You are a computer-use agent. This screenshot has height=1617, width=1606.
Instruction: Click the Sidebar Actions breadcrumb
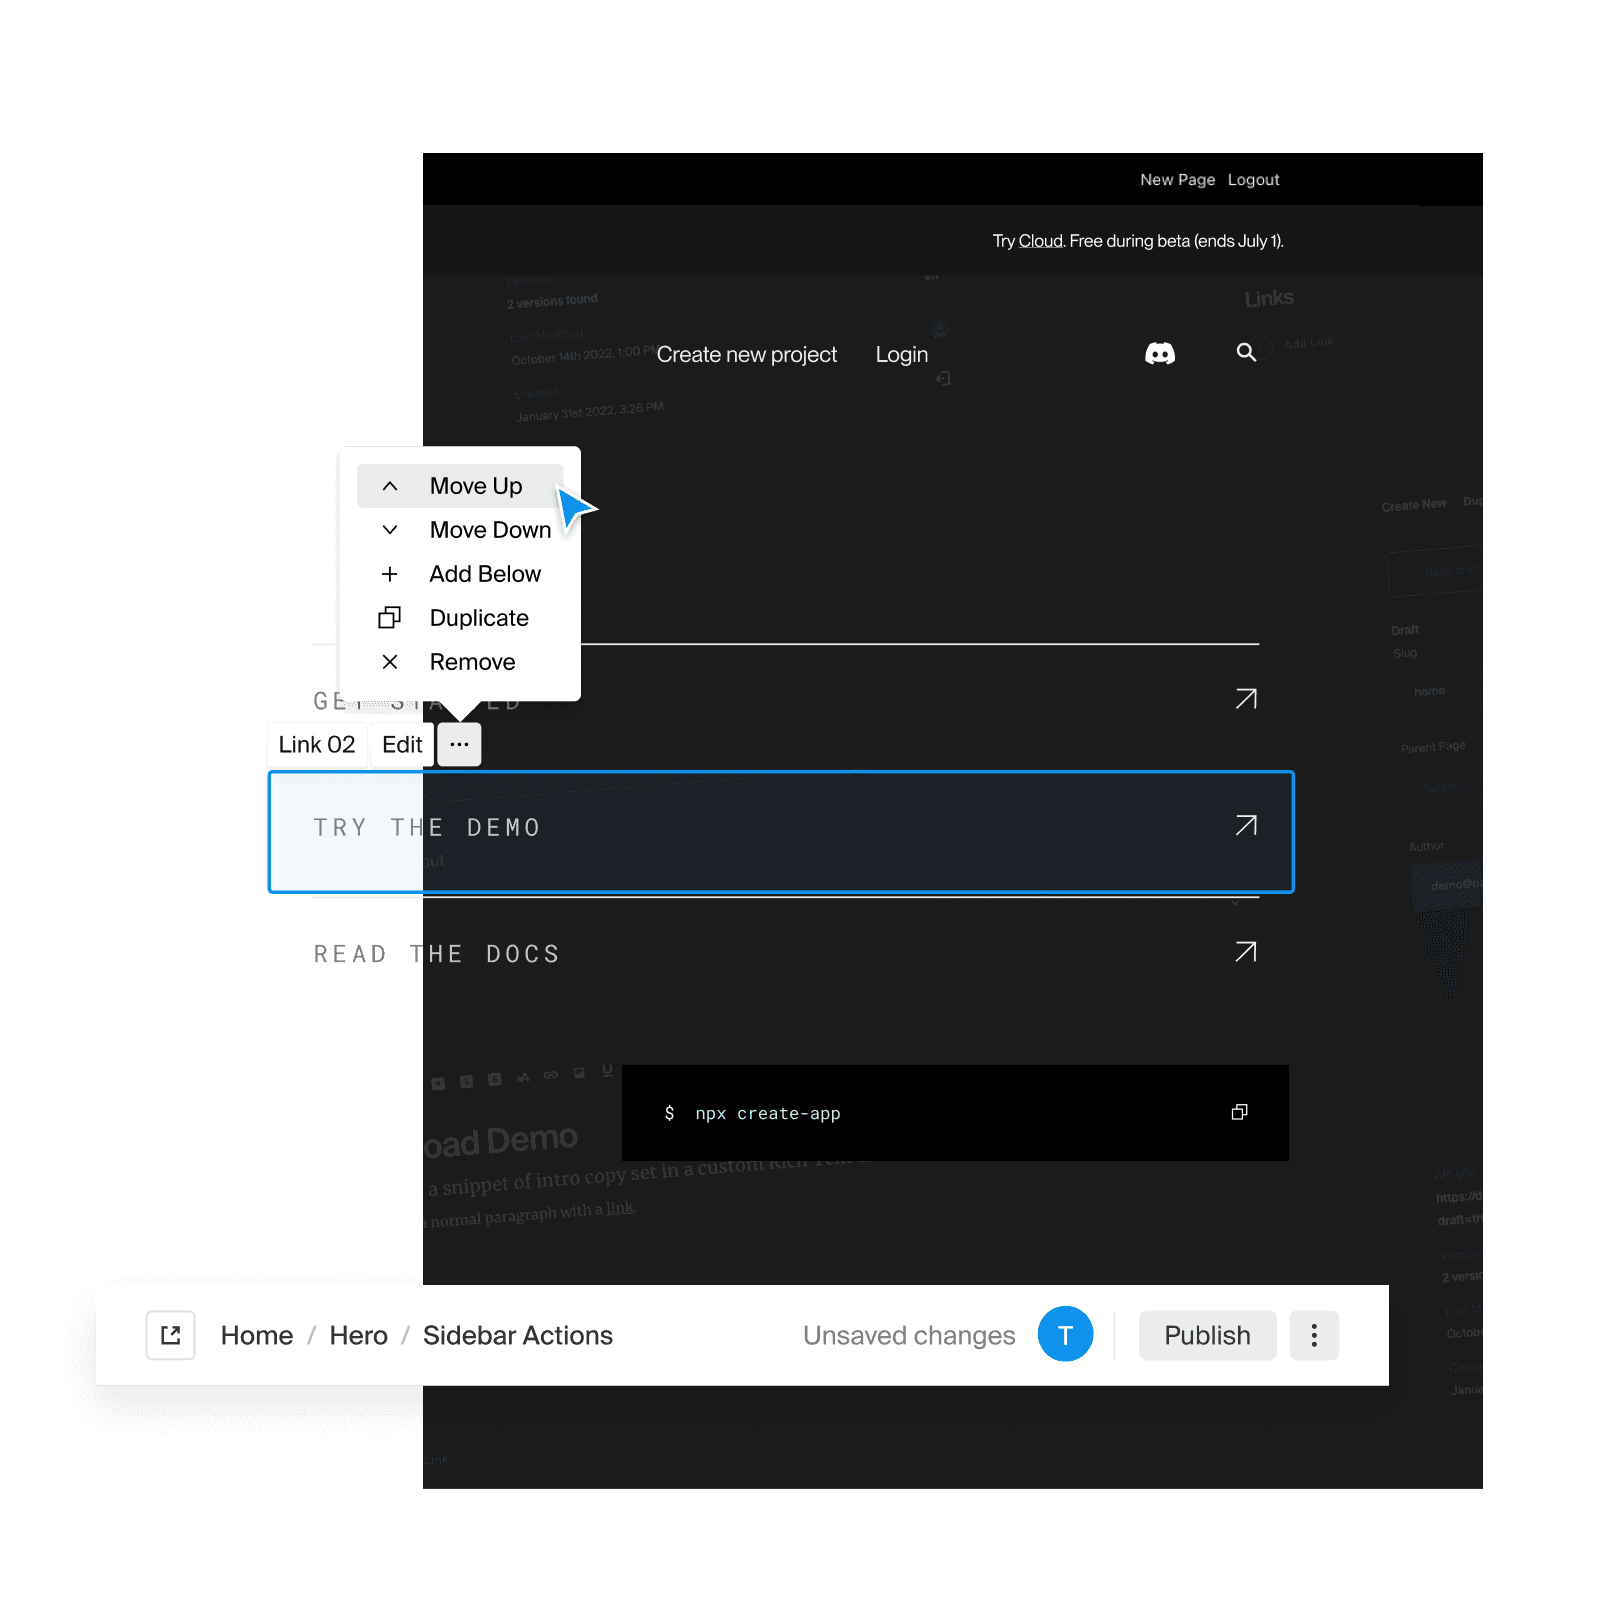pos(518,1336)
